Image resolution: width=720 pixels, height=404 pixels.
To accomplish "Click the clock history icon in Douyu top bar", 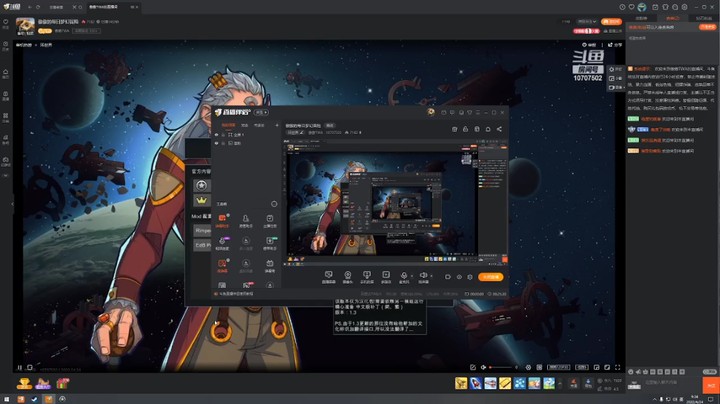I will (x=622, y=7).
